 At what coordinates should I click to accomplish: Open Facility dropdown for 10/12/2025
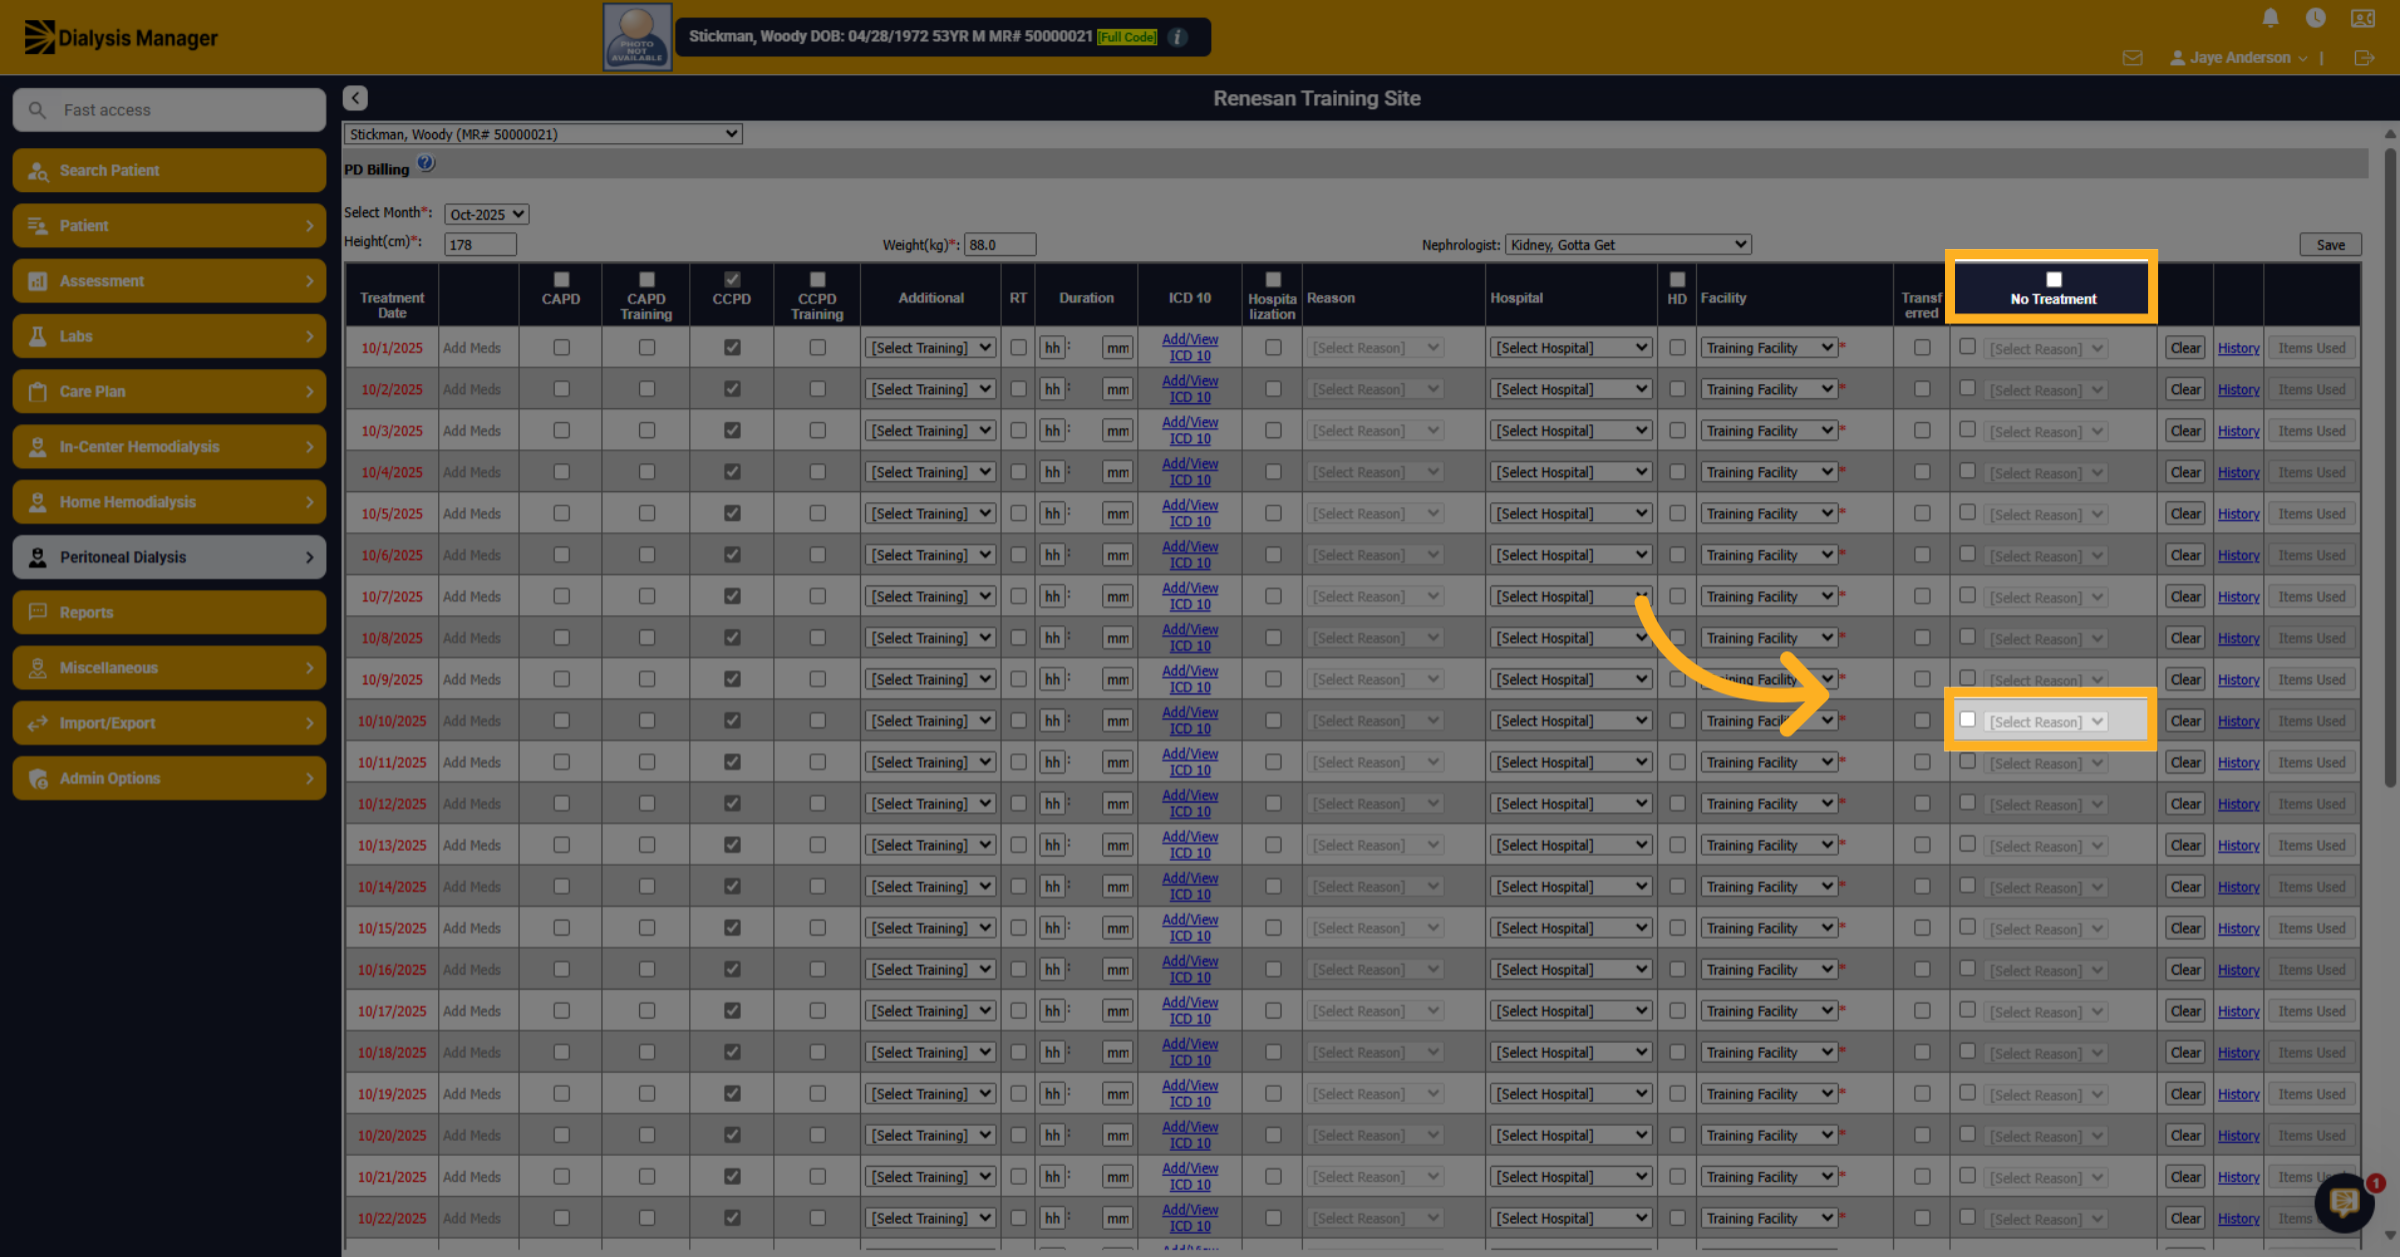(1768, 804)
